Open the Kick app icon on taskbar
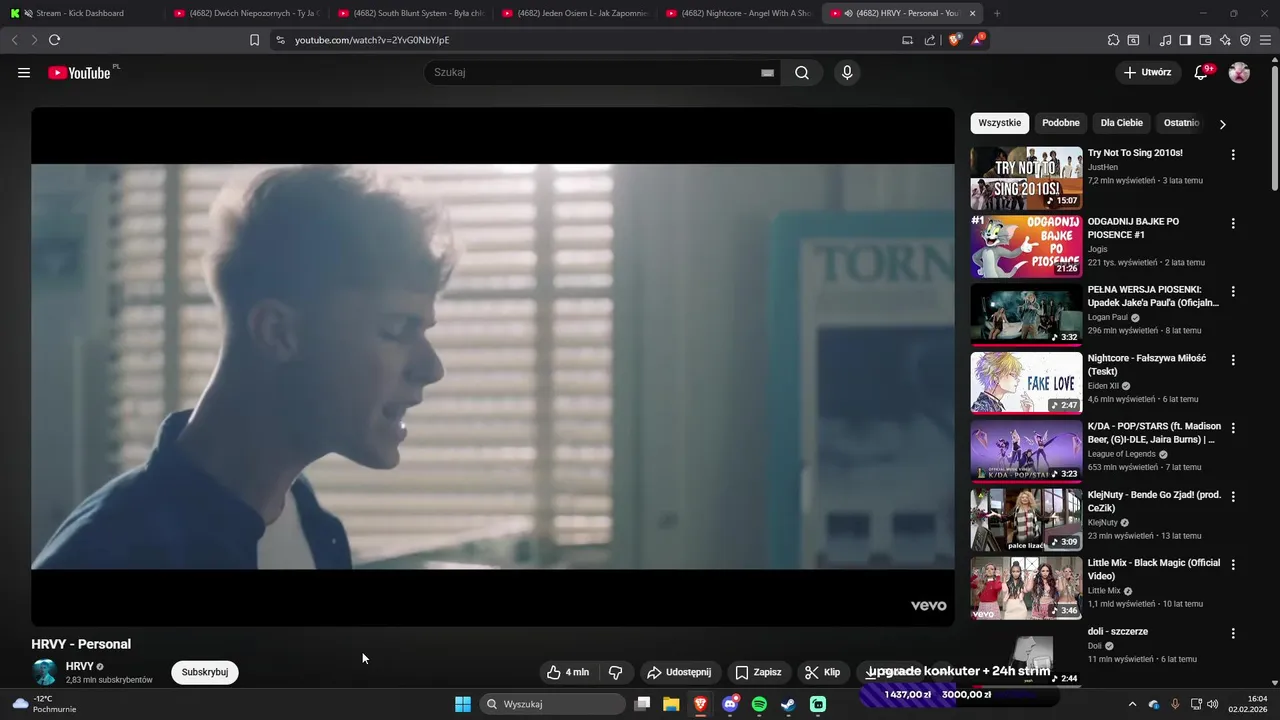 pyautogui.click(x=818, y=704)
